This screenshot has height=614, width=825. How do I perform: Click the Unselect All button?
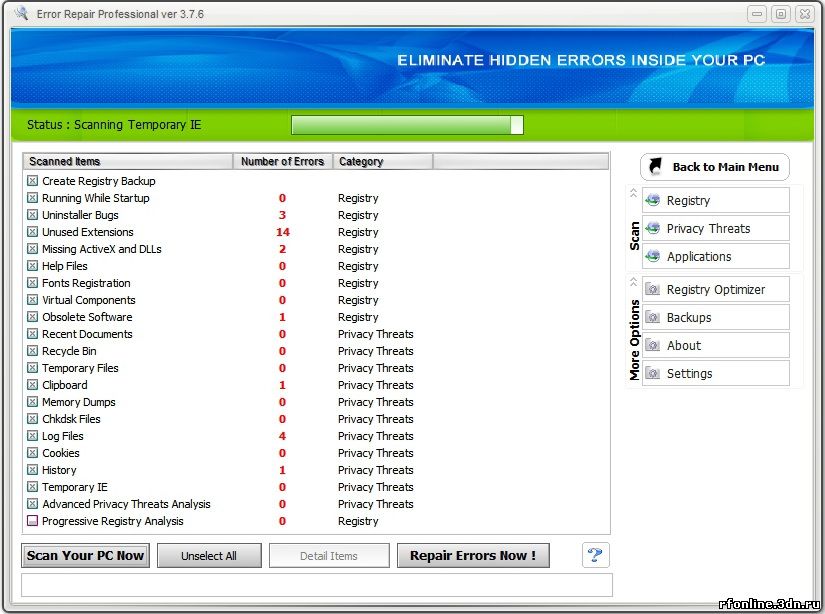point(209,555)
